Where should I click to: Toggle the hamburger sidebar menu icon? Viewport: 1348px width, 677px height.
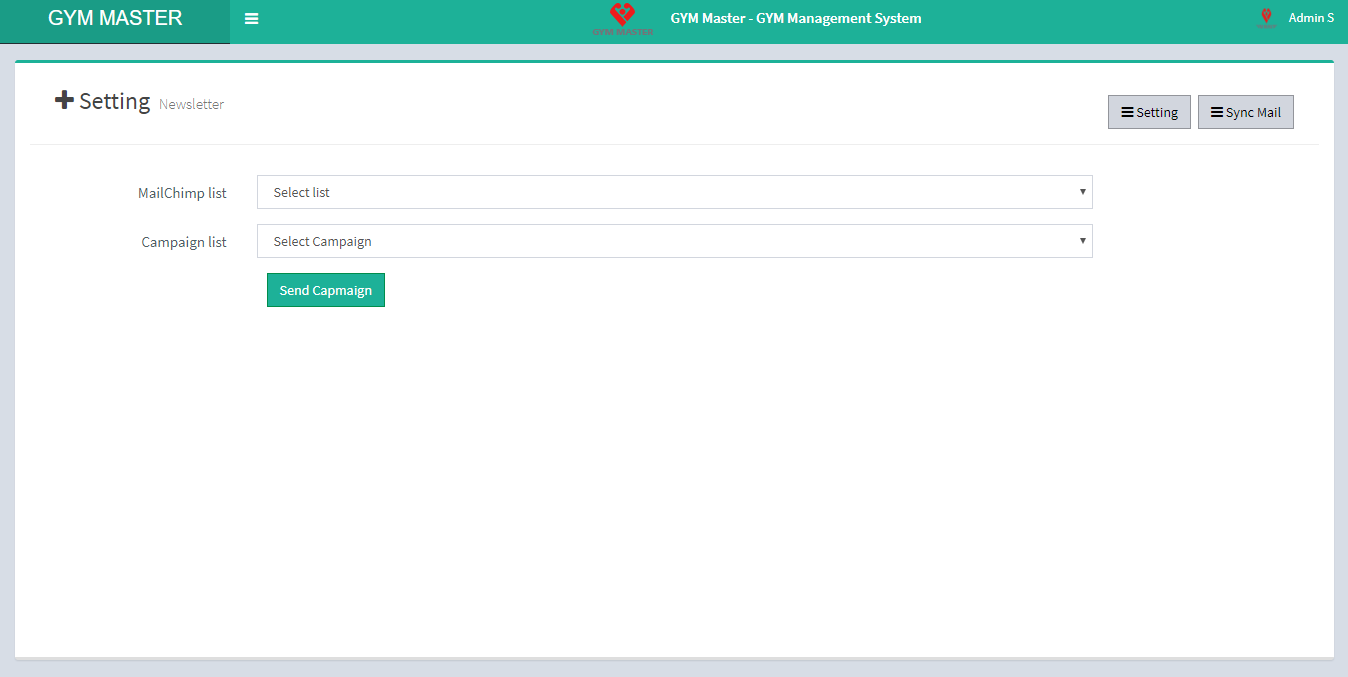point(252,19)
